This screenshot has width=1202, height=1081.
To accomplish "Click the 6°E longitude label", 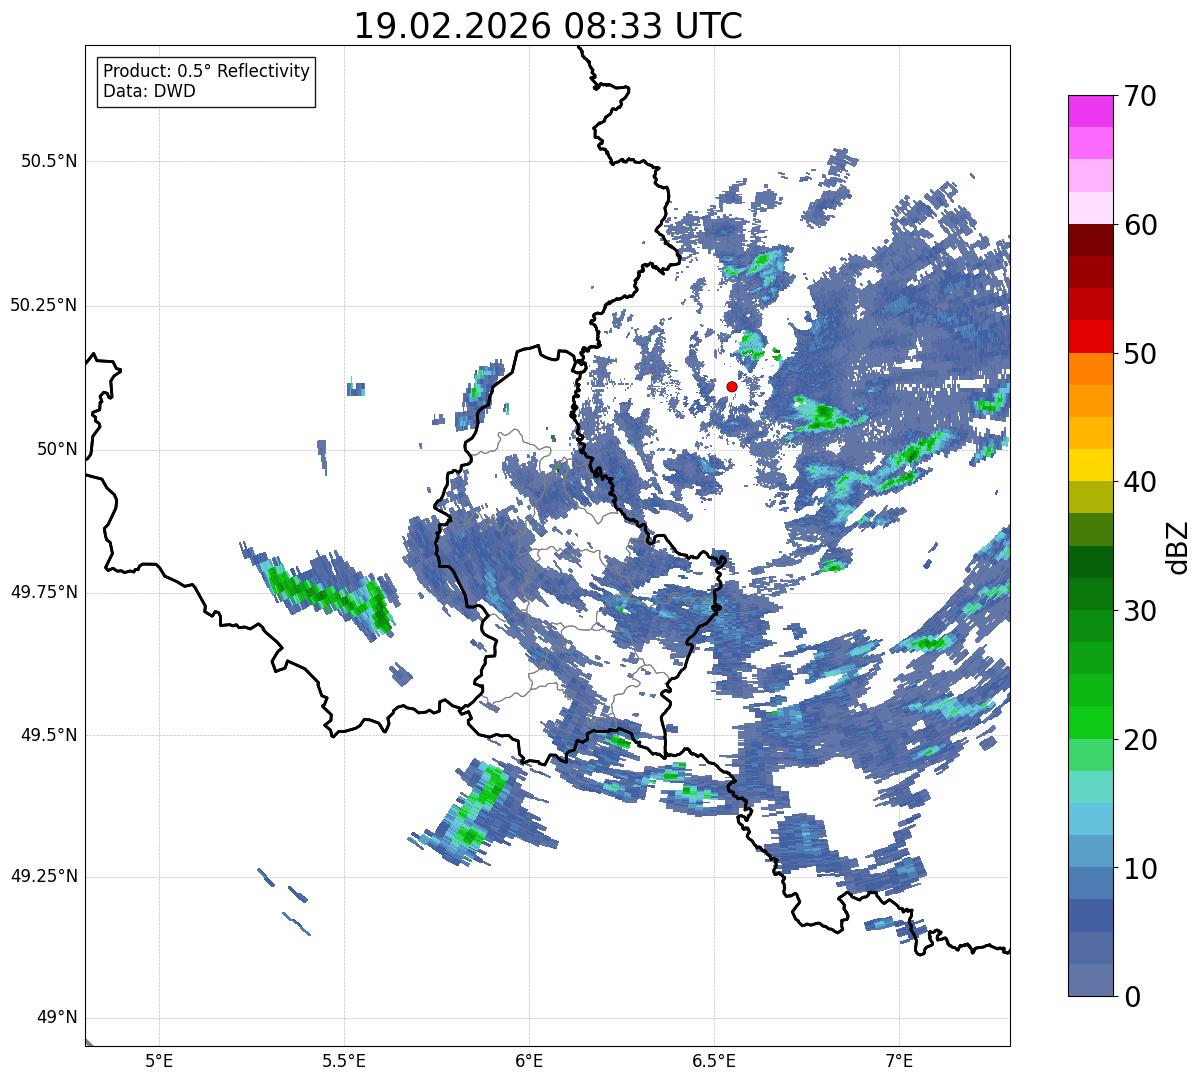I will 529,1061.
